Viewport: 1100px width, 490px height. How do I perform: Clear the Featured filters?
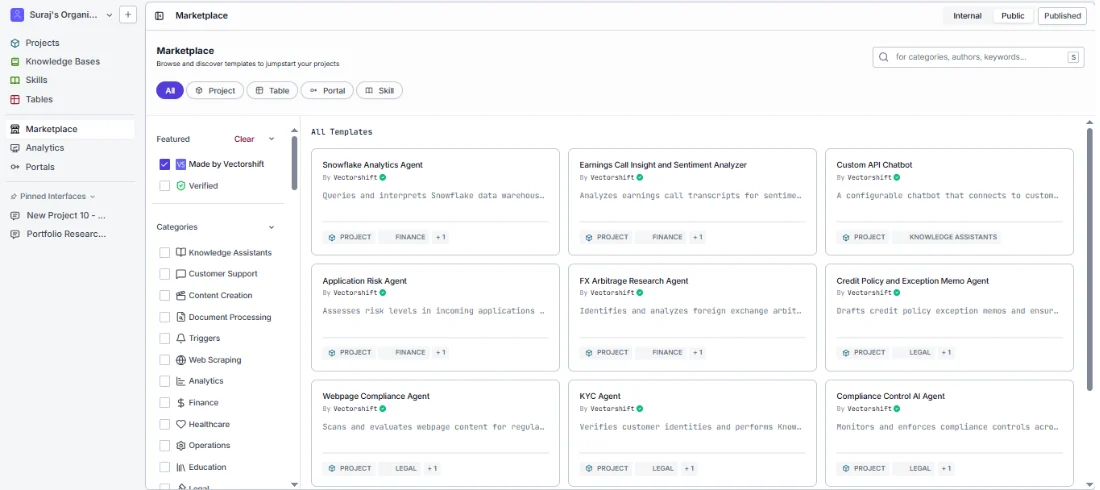(244, 139)
